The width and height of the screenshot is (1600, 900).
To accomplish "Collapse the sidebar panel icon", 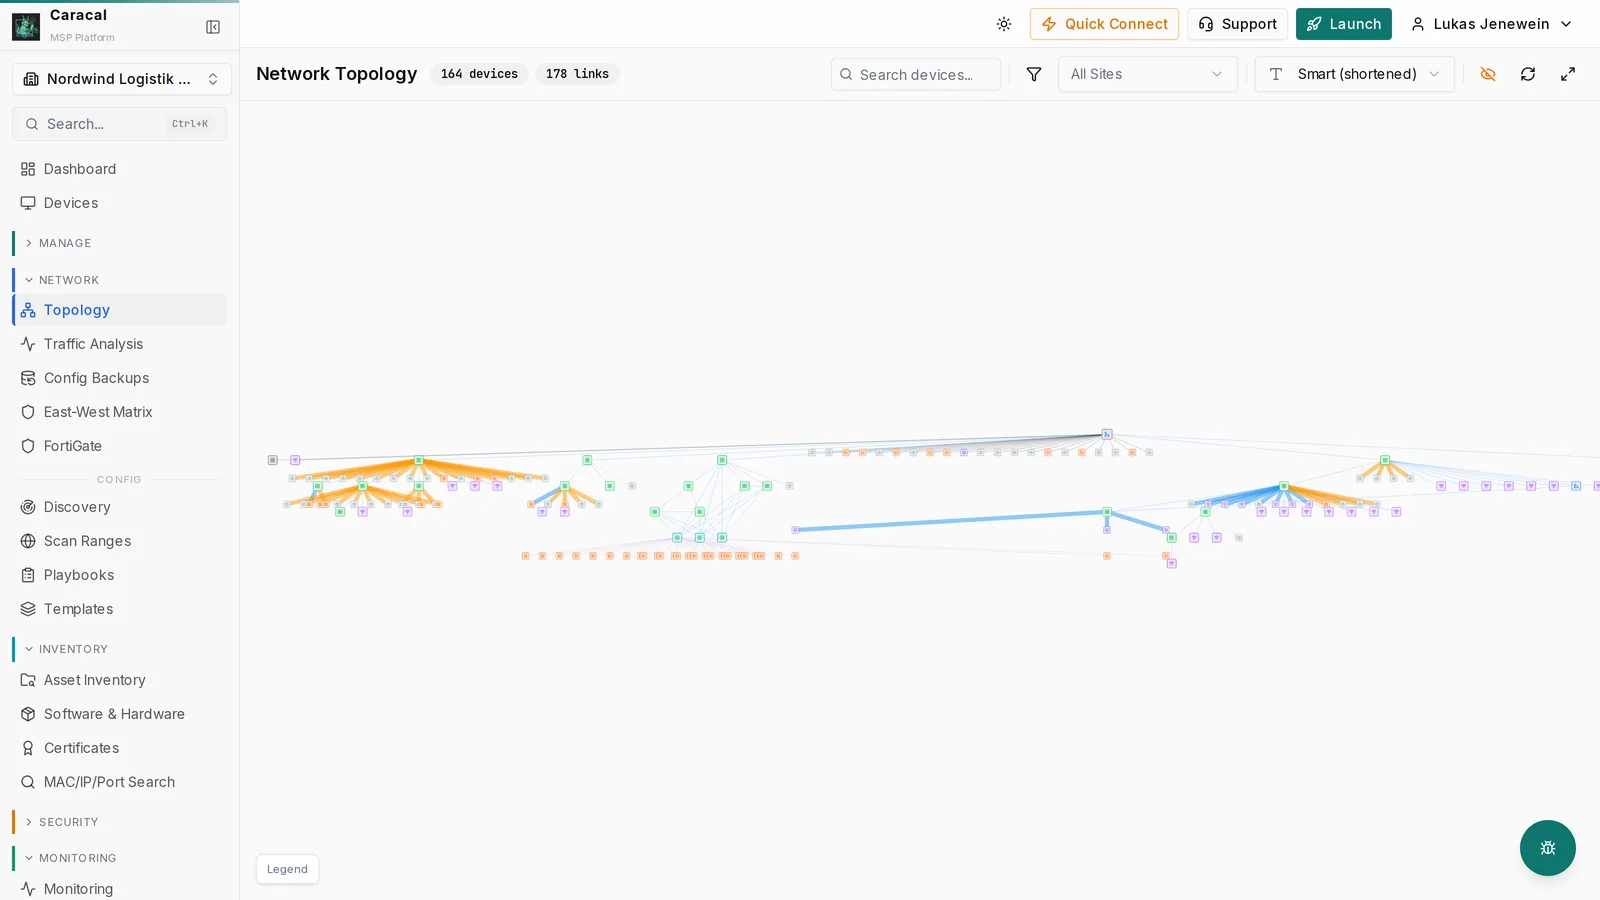I will [213, 27].
